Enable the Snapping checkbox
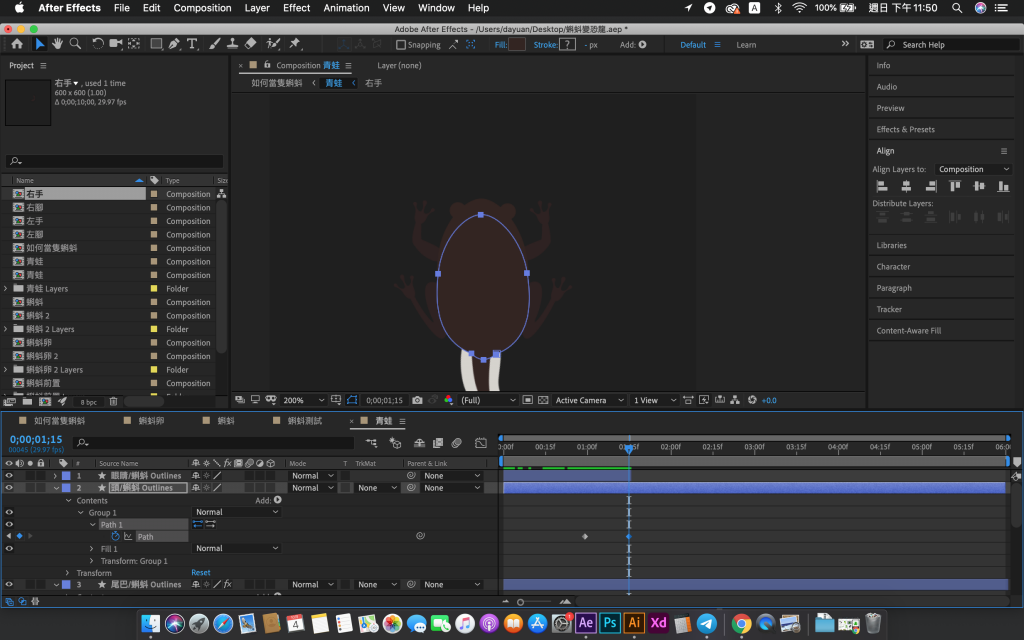Image resolution: width=1024 pixels, height=640 pixels. coord(401,45)
